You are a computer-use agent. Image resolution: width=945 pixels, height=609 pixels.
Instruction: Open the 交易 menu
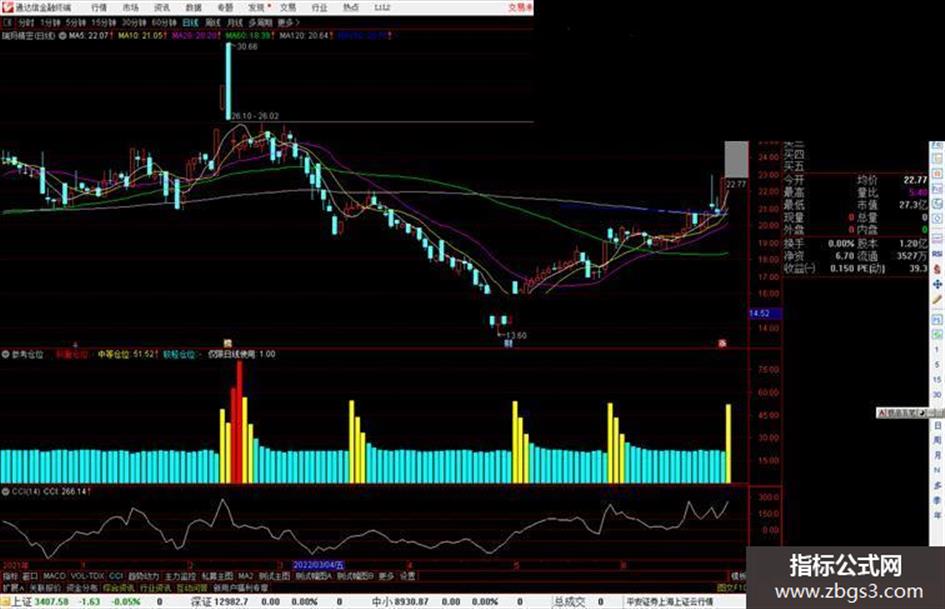[x=287, y=8]
